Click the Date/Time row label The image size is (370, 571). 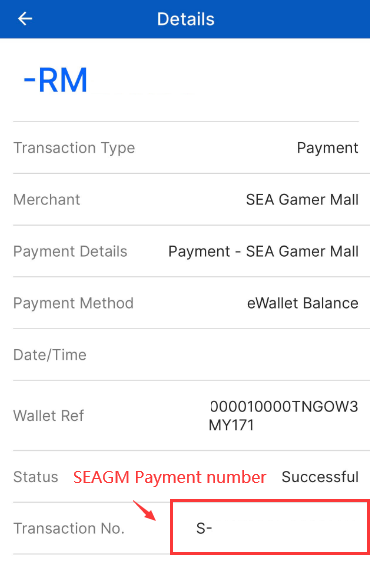[x=50, y=355]
